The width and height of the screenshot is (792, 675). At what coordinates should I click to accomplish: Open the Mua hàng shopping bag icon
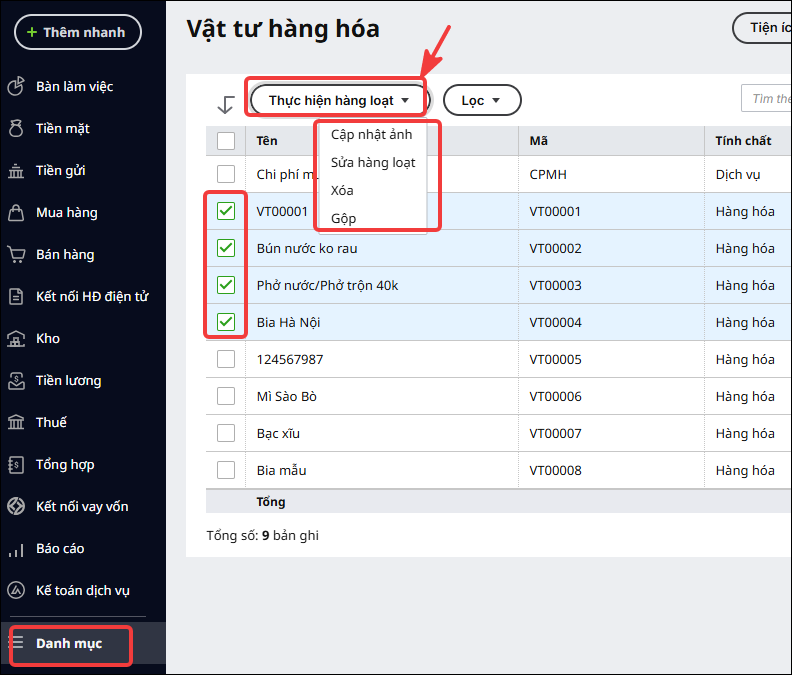tap(16, 213)
